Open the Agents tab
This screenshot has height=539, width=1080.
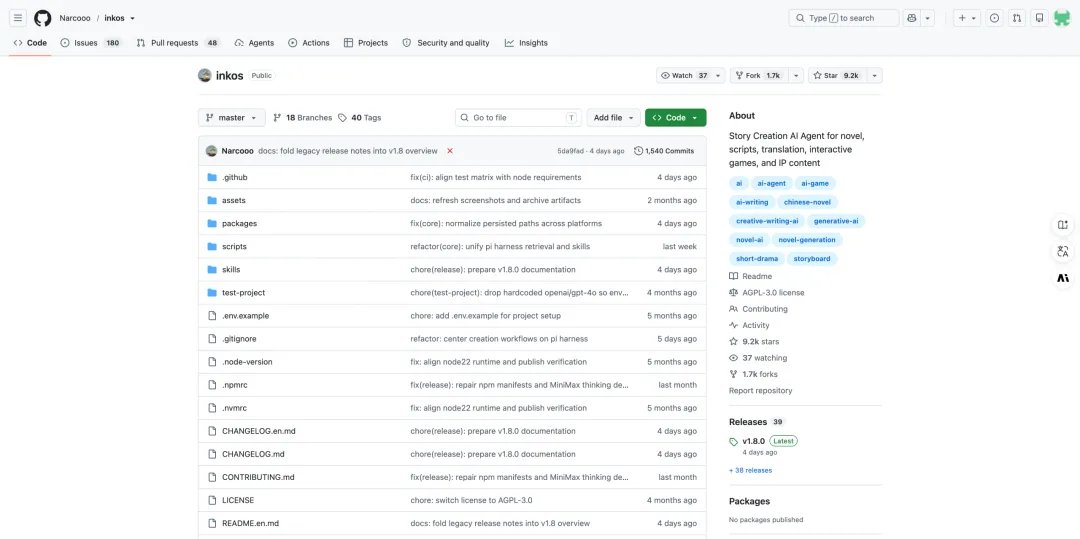point(254,43)
